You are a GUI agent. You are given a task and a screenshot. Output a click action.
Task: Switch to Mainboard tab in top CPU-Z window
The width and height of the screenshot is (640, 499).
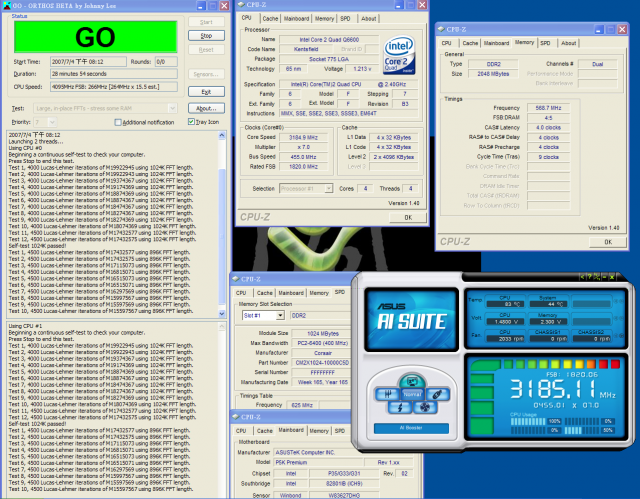(x=296, y=18)
